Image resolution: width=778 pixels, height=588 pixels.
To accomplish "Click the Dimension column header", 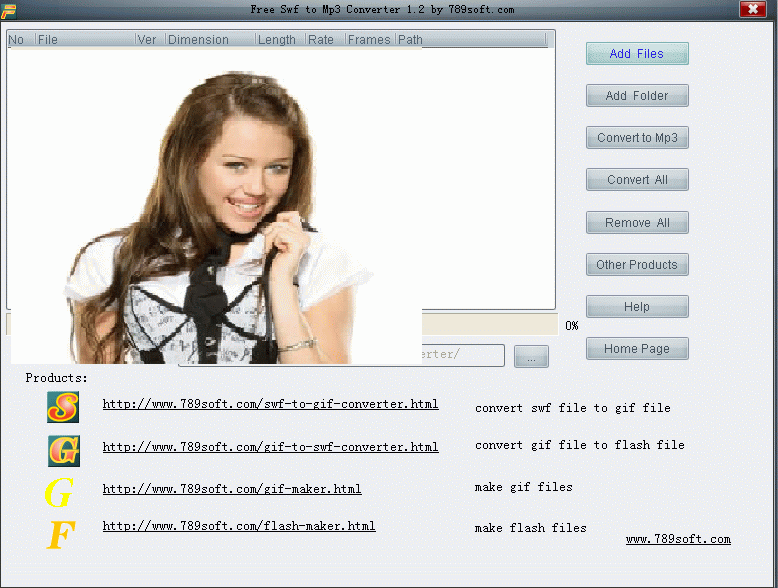I will [210, 40].
